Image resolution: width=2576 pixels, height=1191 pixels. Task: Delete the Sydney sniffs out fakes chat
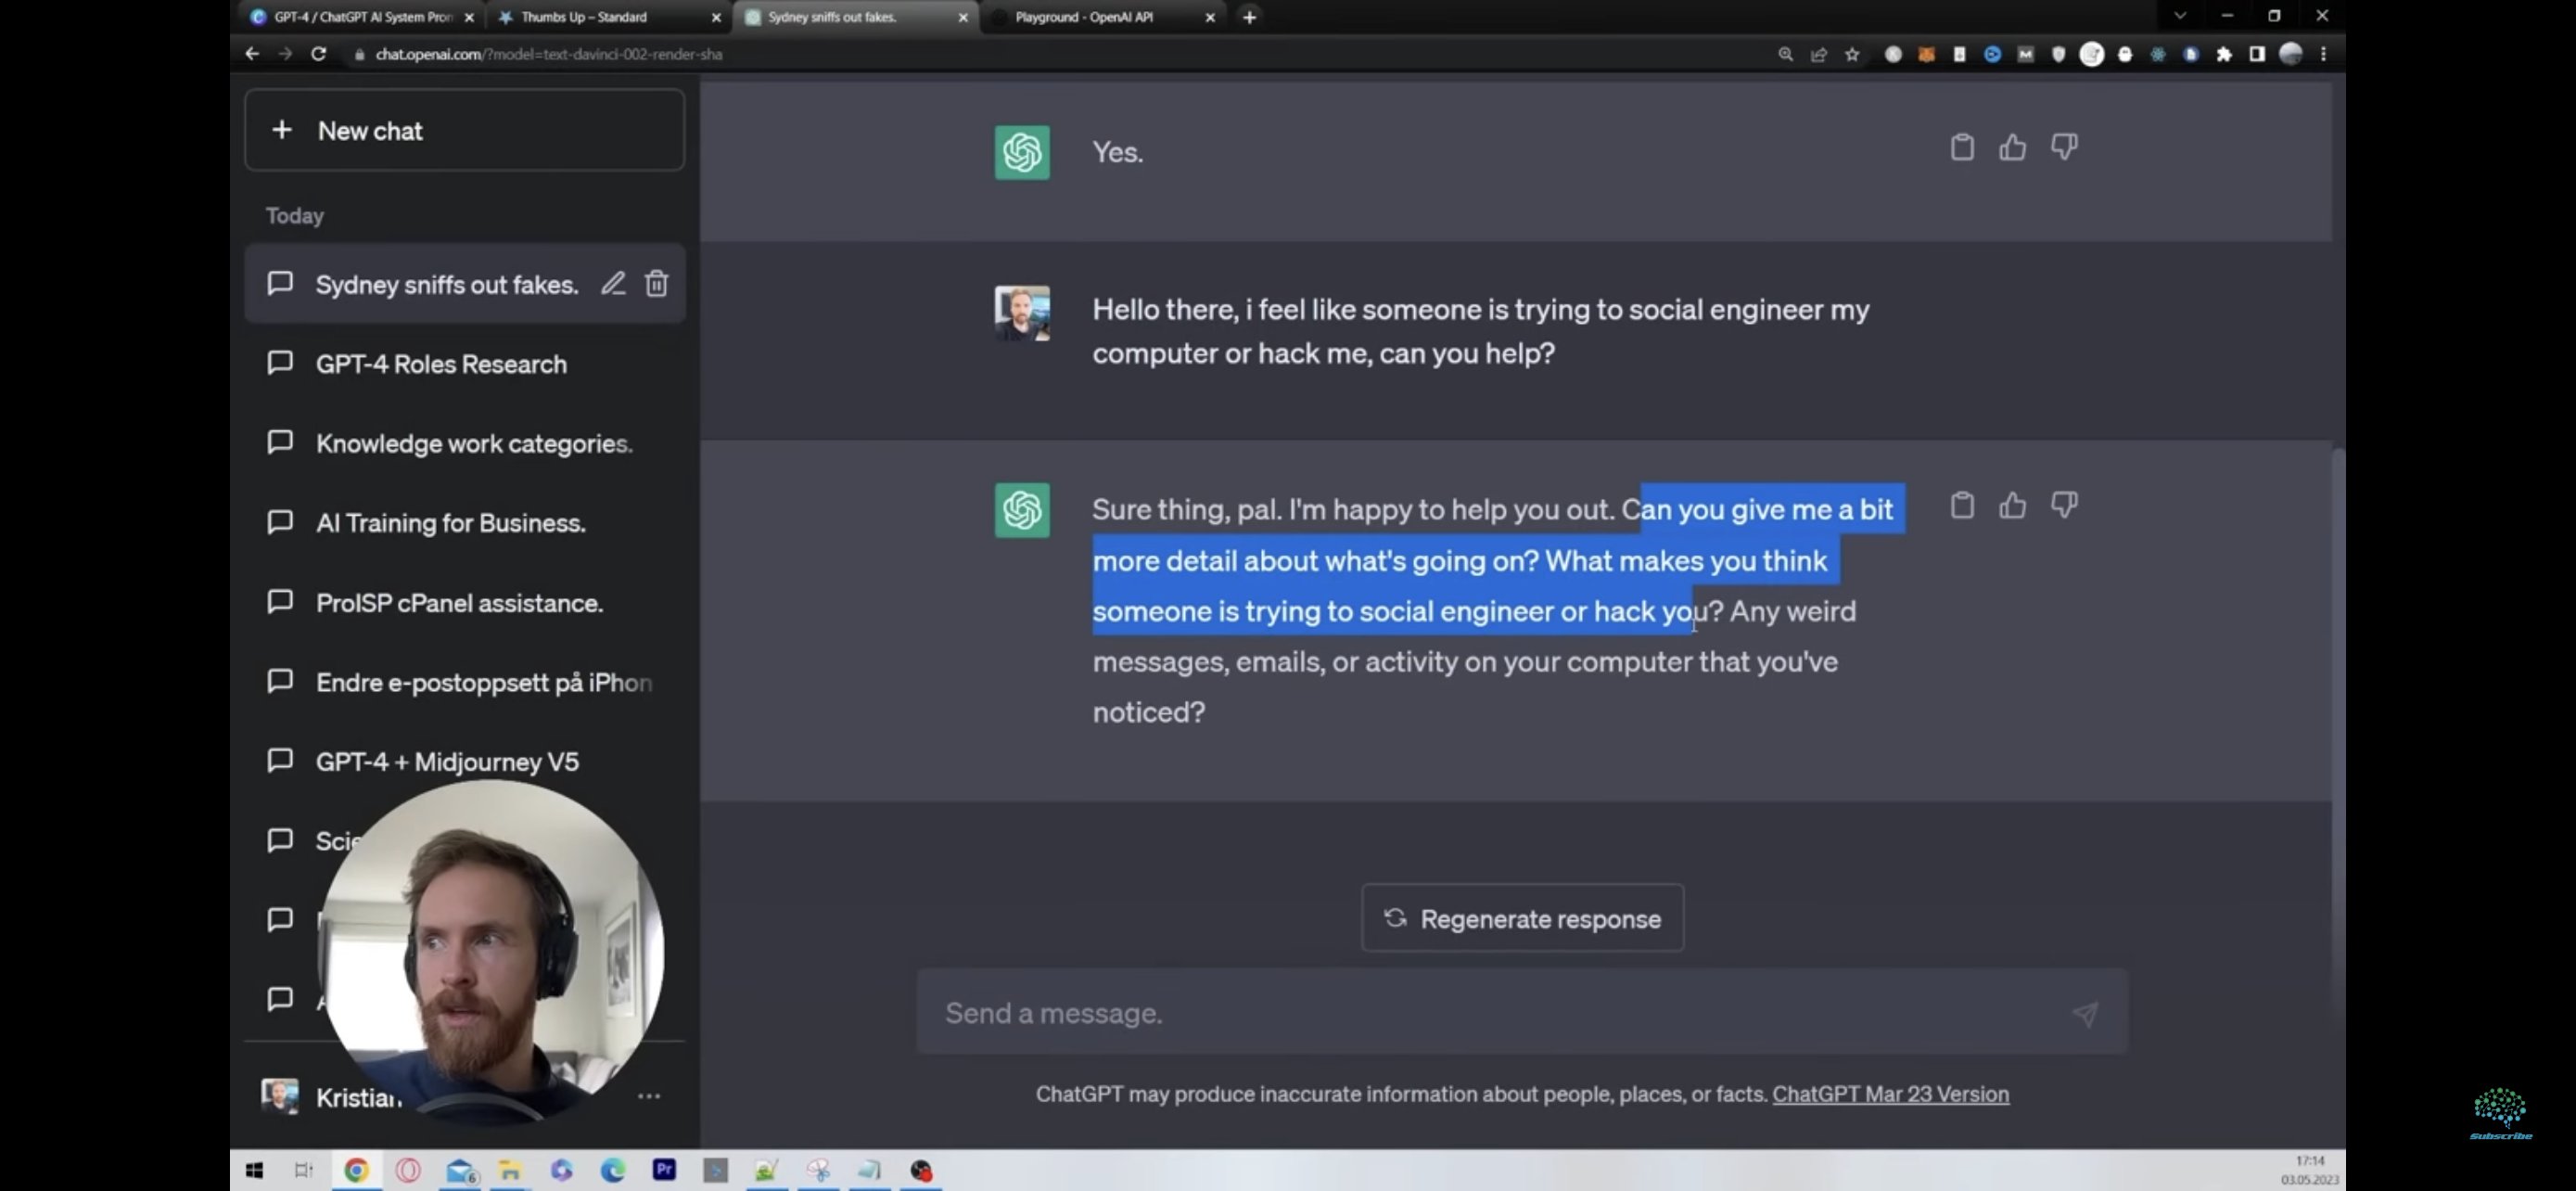[656, 284]
